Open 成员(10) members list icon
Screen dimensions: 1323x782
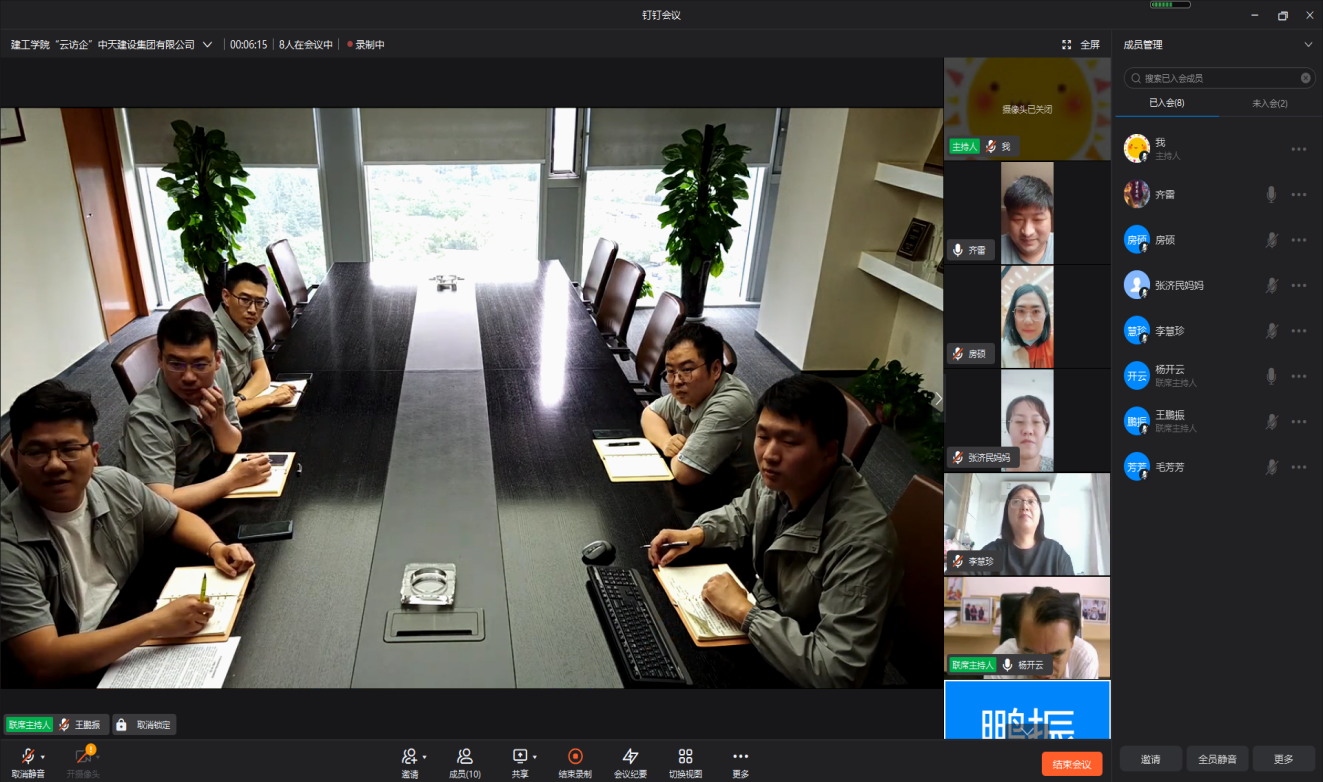click(x=464, y=756)
